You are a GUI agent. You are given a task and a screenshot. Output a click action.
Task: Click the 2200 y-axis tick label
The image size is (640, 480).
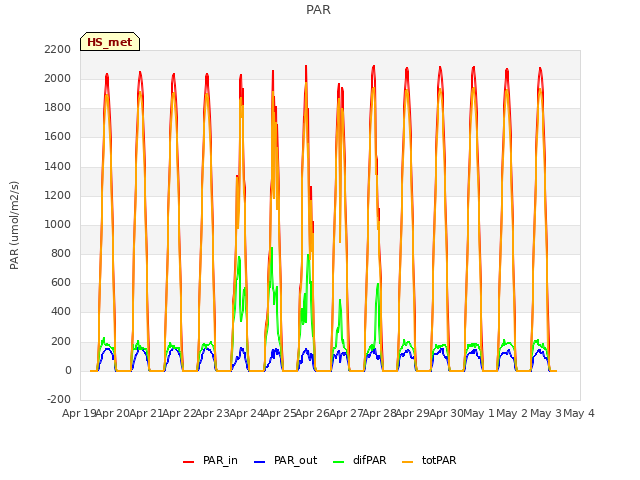(58, 49)
